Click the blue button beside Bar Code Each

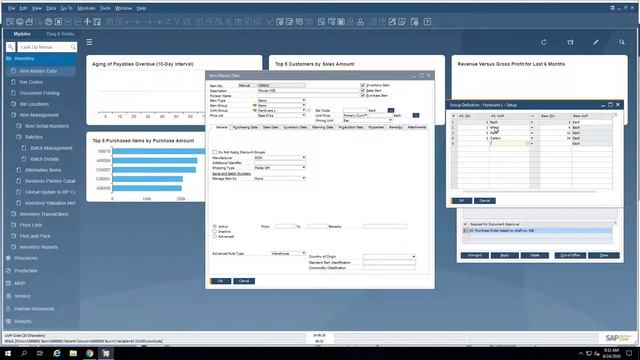pyautogui.click(x=391, y=110)
